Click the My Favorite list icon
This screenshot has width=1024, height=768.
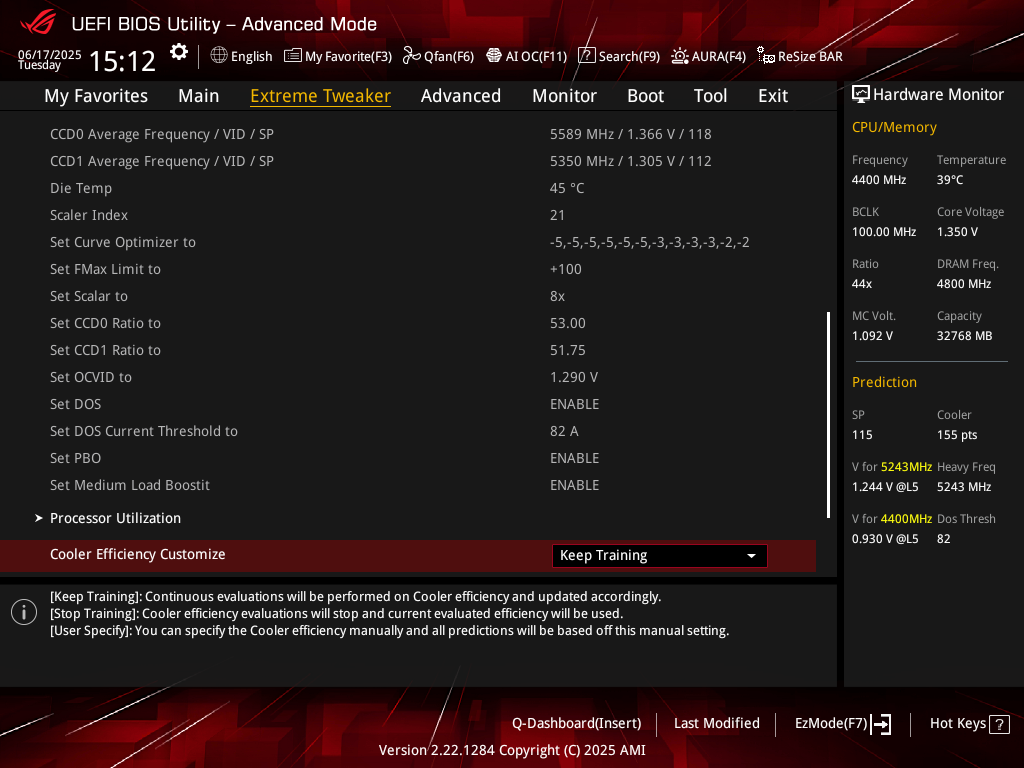tap(293, 56)
